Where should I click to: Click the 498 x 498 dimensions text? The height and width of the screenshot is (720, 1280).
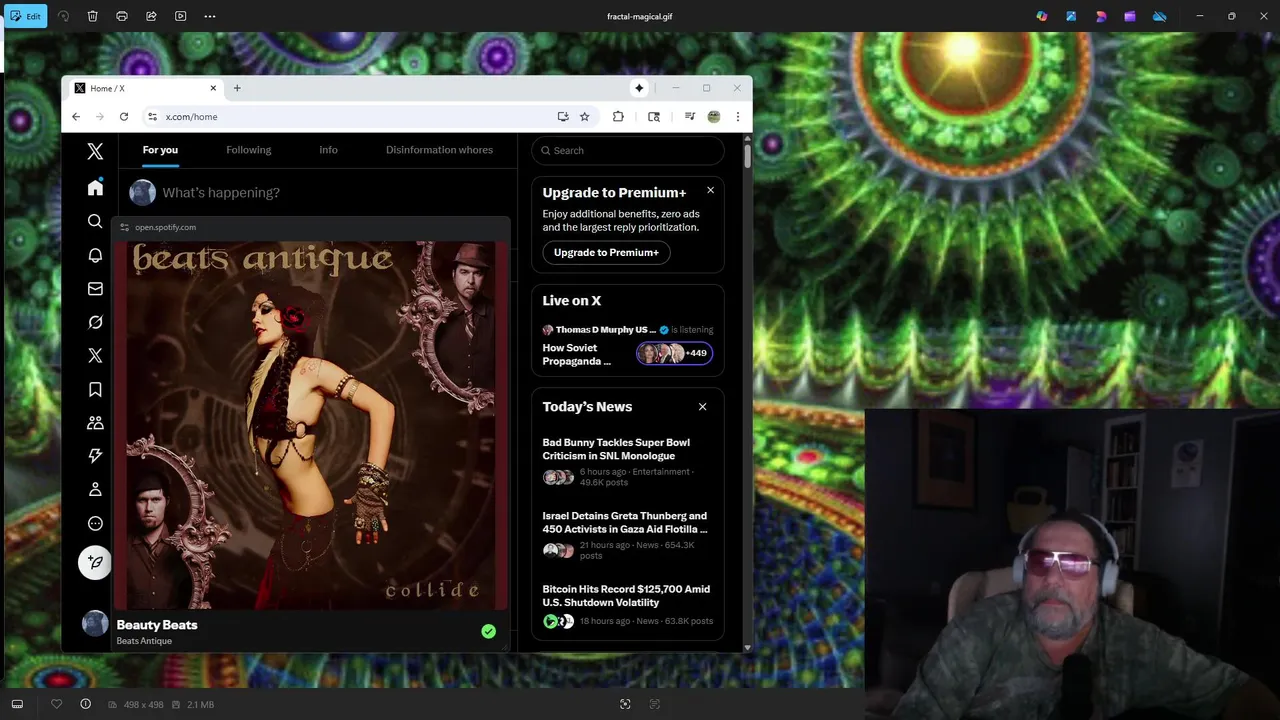144,705
